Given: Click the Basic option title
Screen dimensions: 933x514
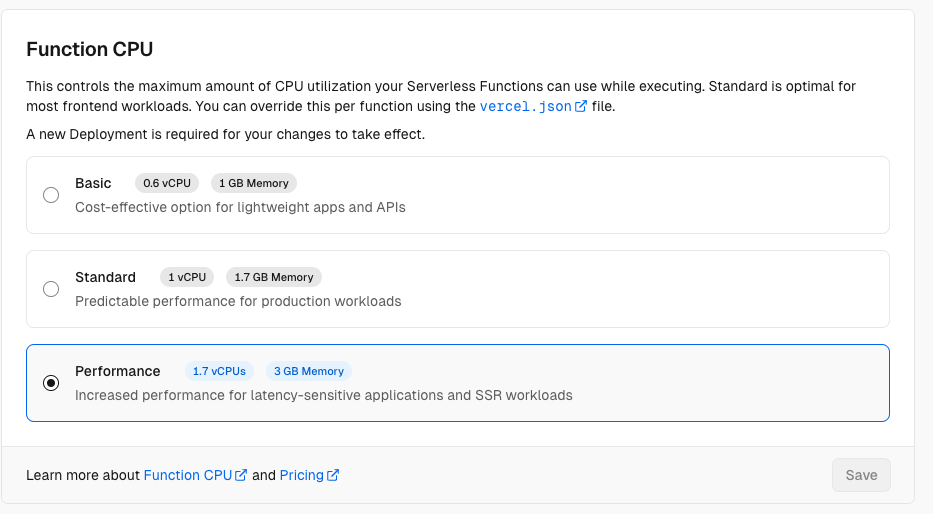Looking at the screenshot, I should tap(93, 183).
